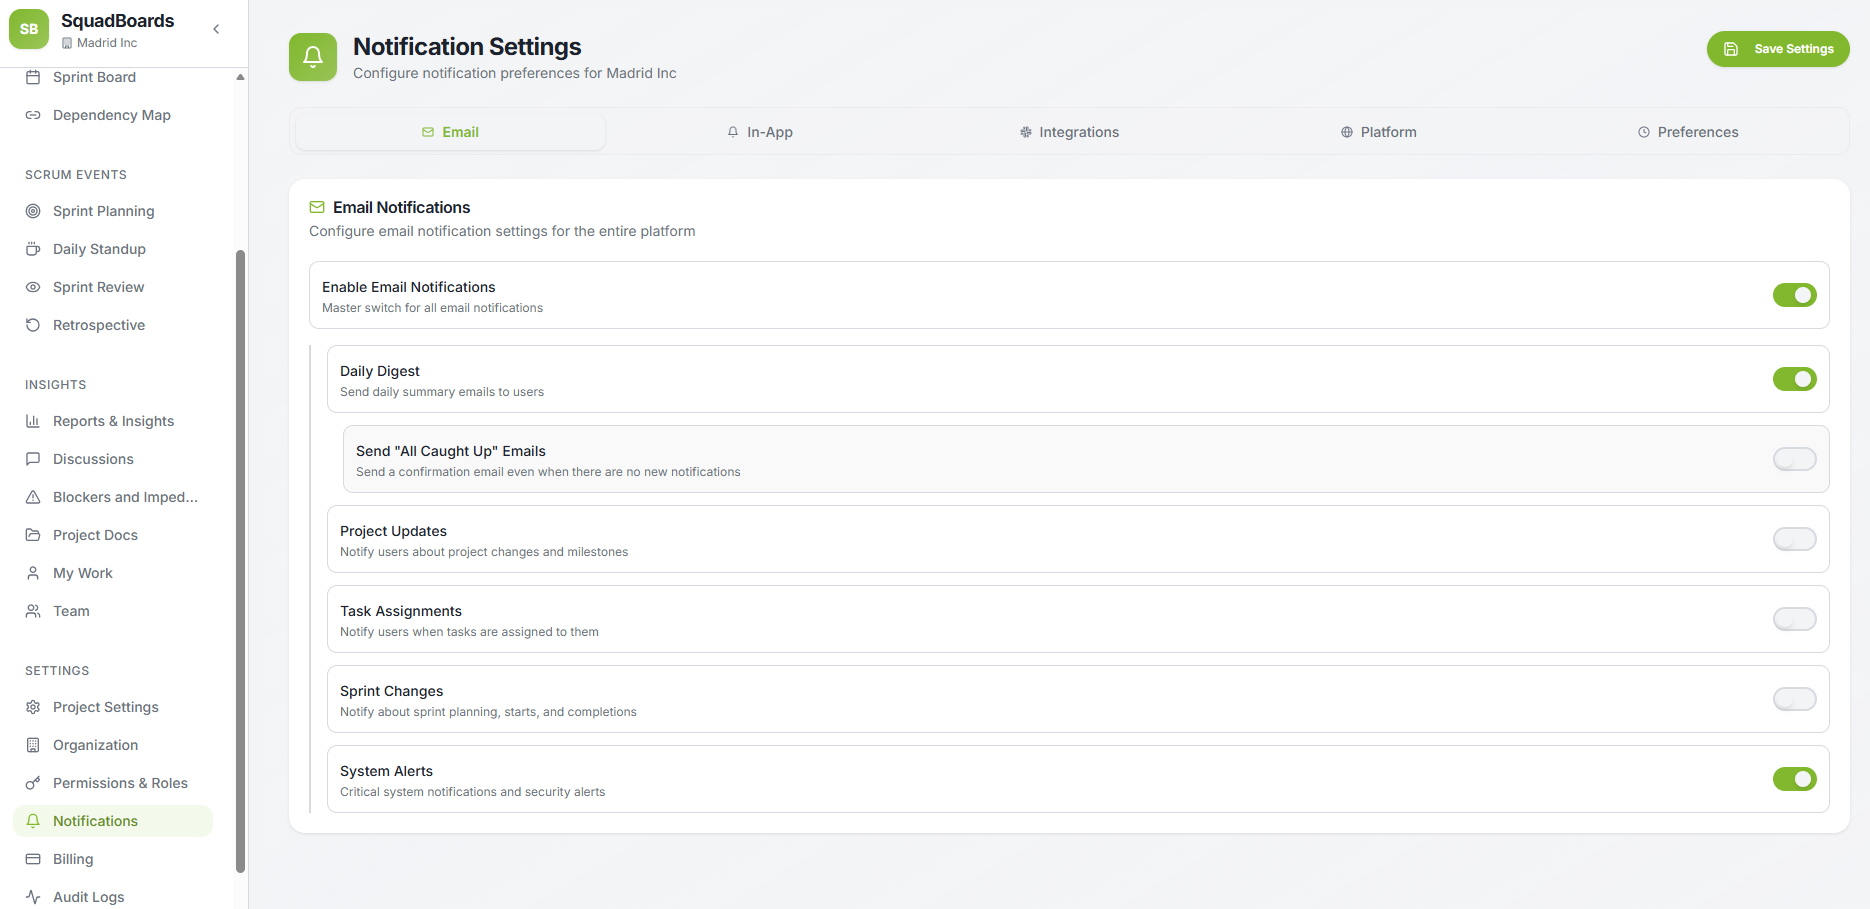The image size is (1870, 909).
Task: Enable the Sprint Changes switch
Action: click(1794, 699)
